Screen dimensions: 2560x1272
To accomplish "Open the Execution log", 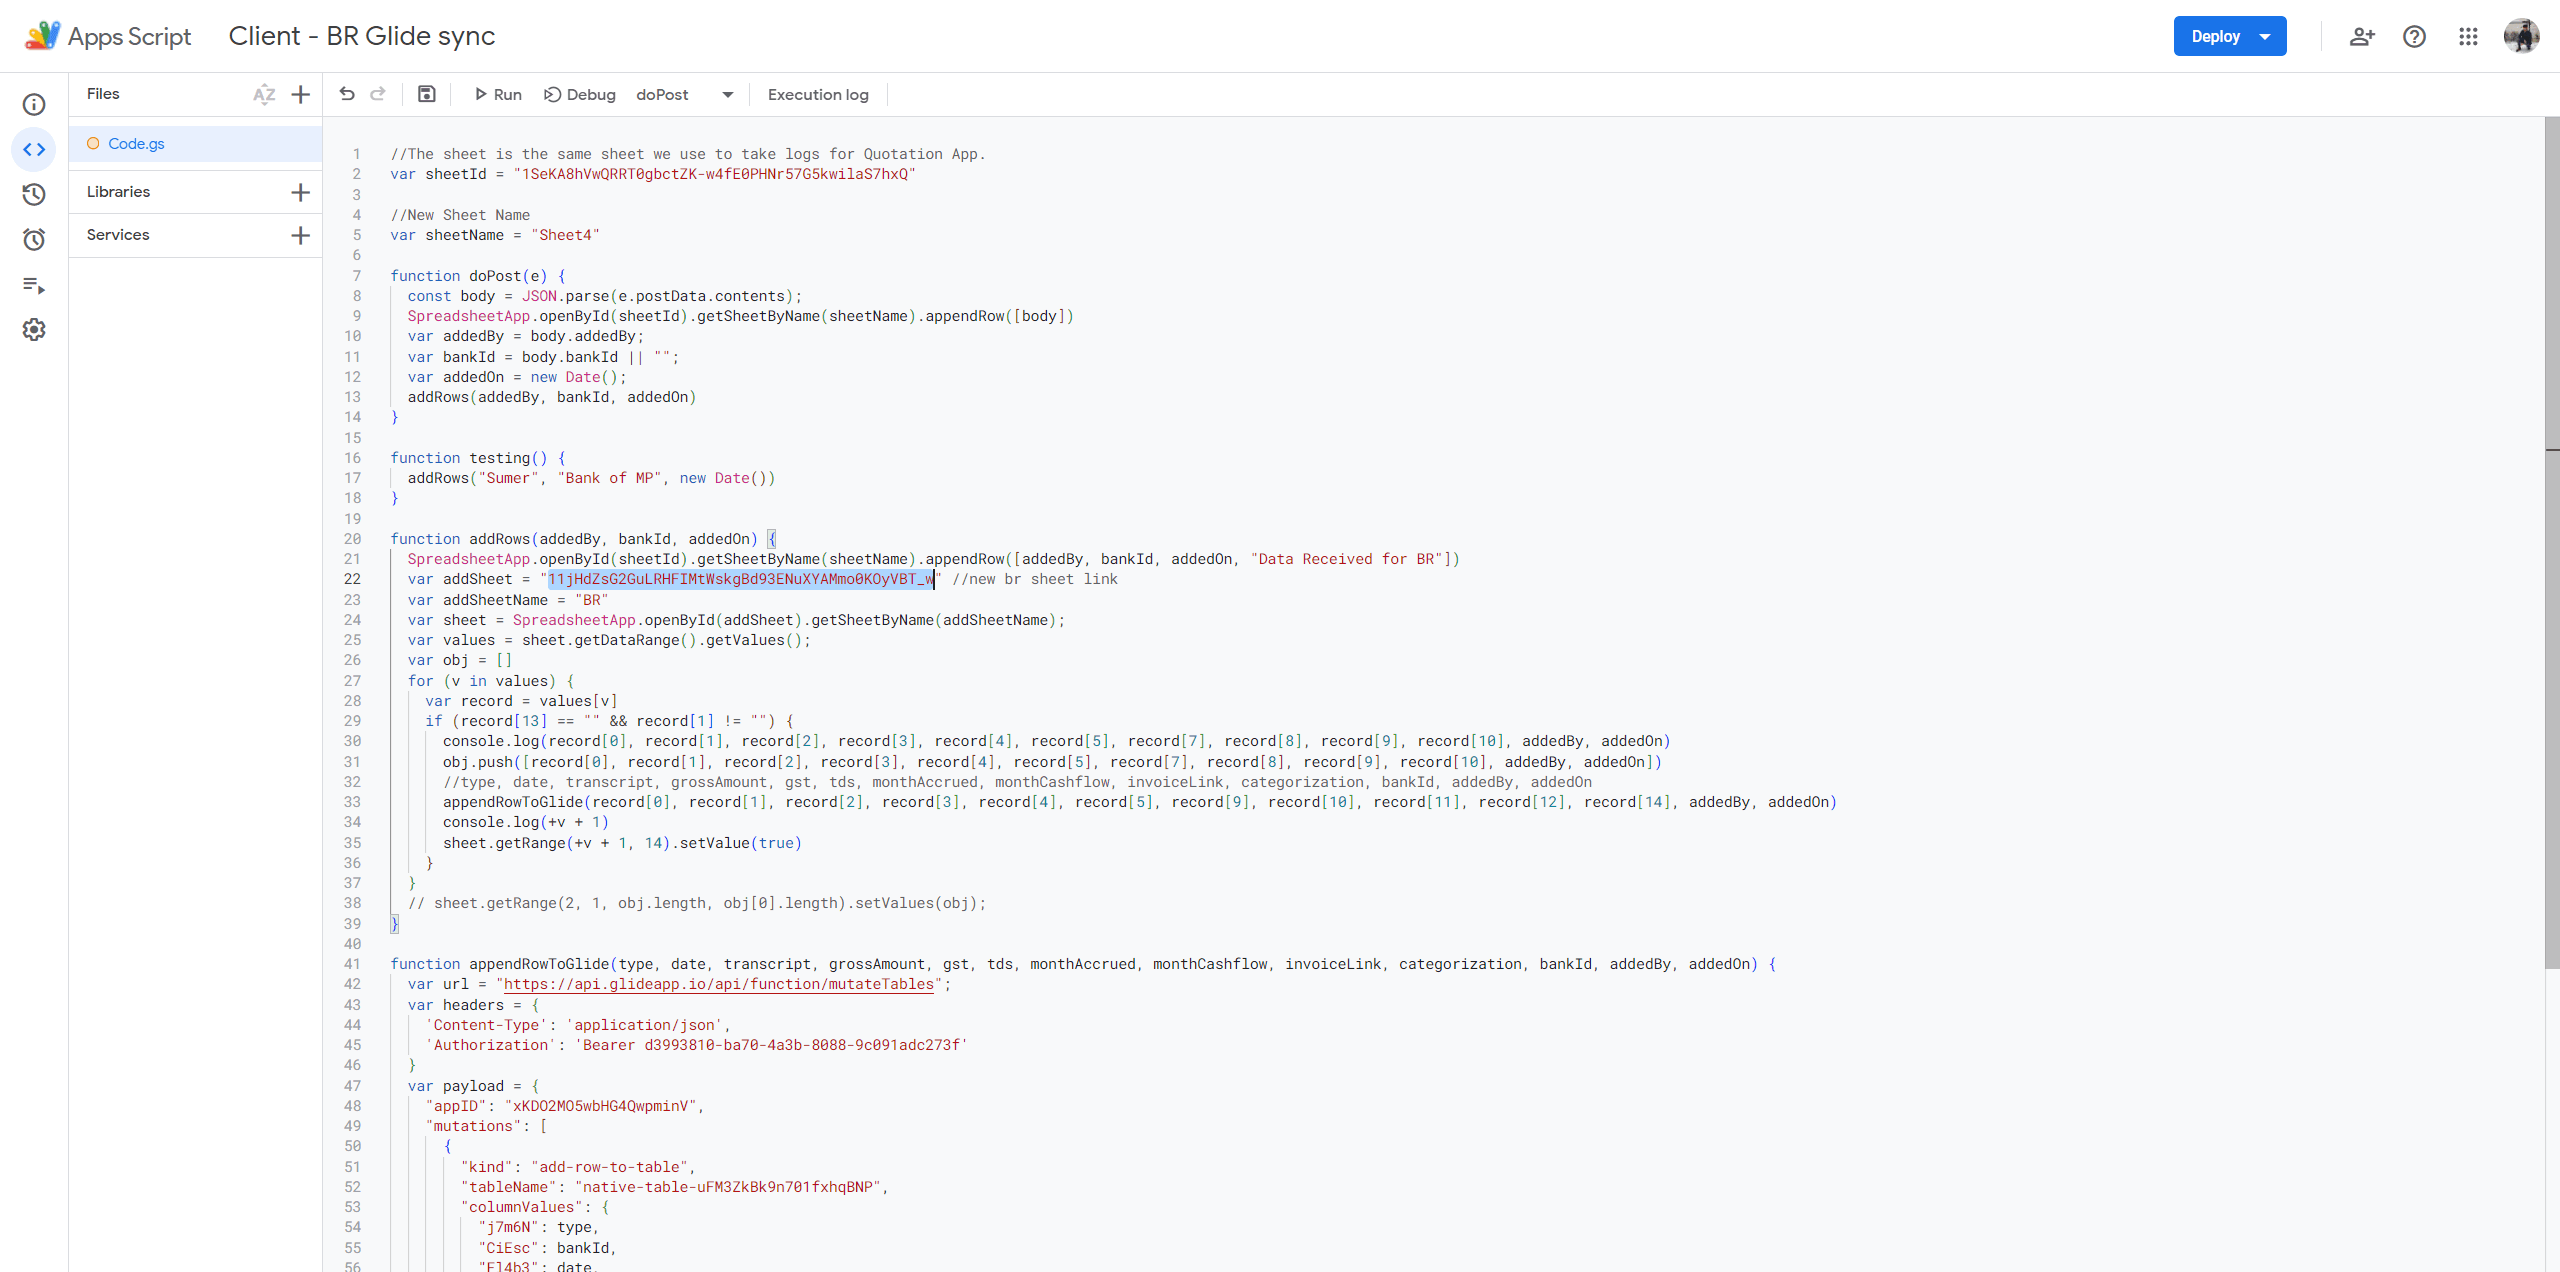I will (818, 94).
